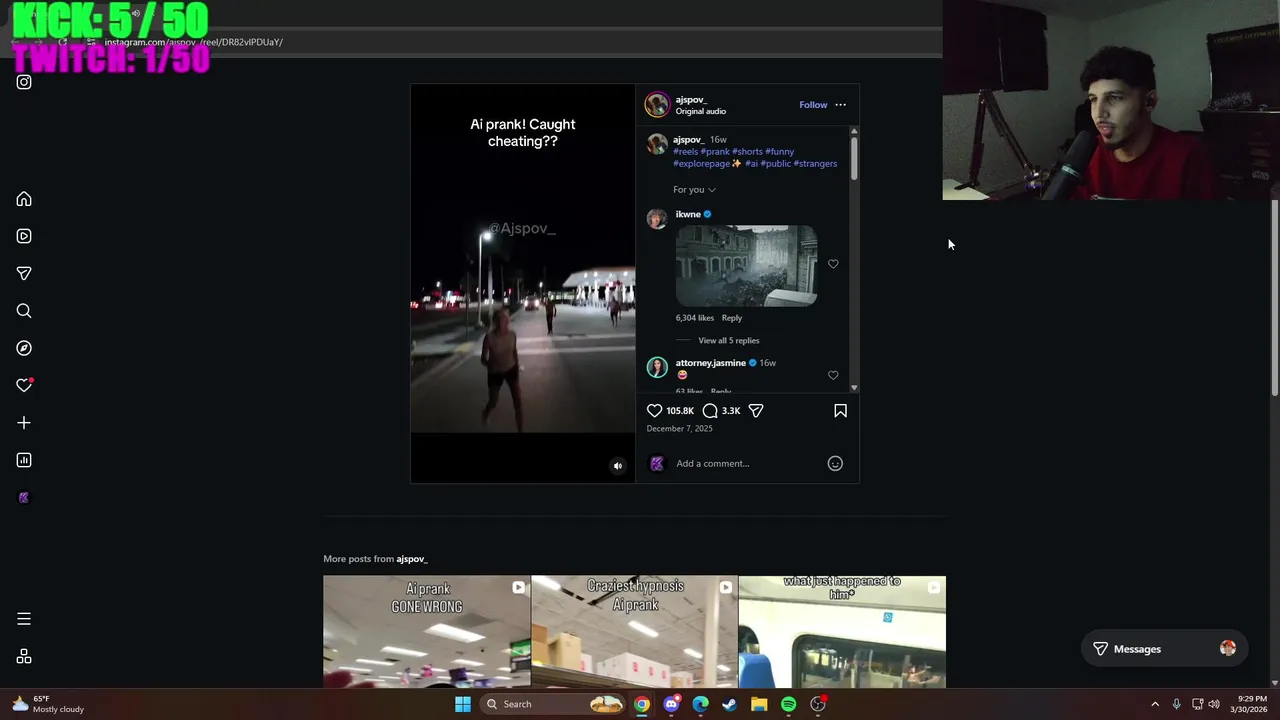Click the taskbar volume icon

tap(1214, 704)
